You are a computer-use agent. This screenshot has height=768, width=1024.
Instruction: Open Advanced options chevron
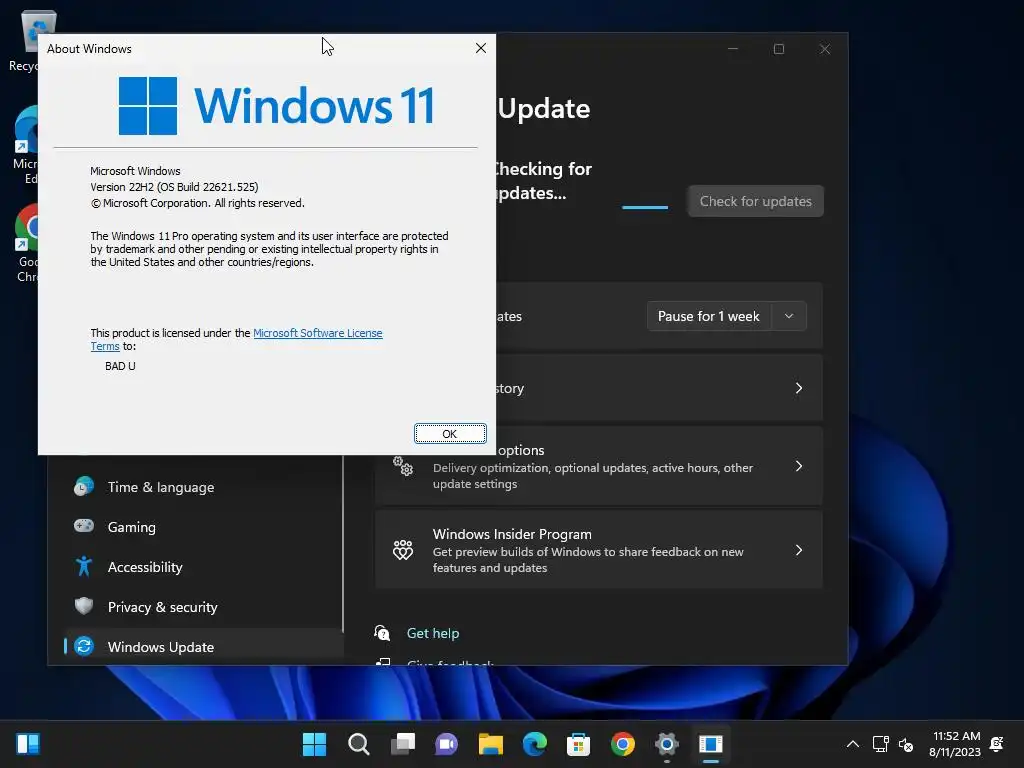pyautogui.click(x=799, y=466)
